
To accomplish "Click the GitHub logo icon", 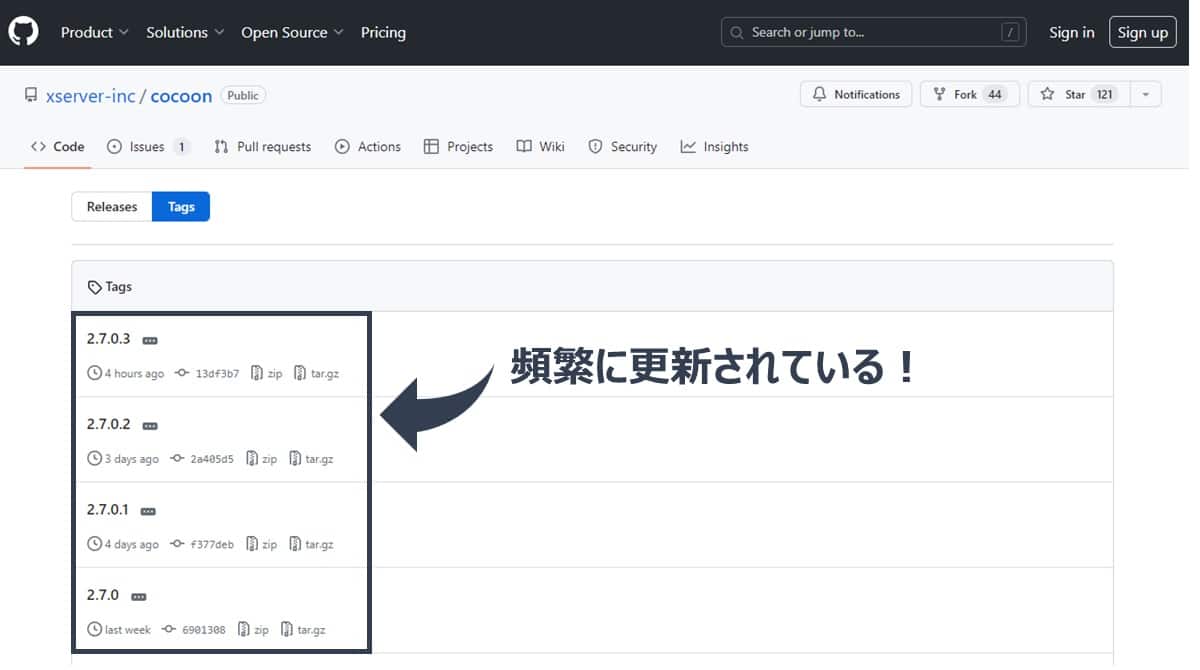I will pos(23,32).
